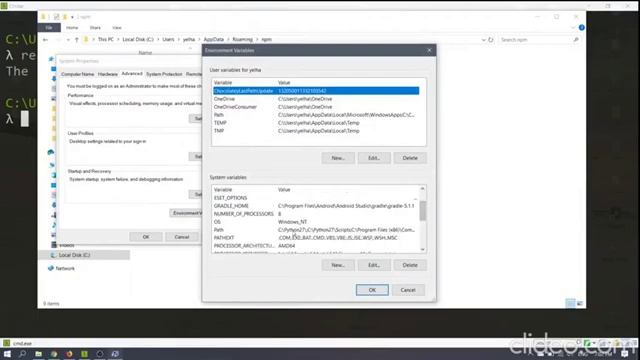Confirm Environment Variables with OK

pyautogui.click(x=372, y=290)
